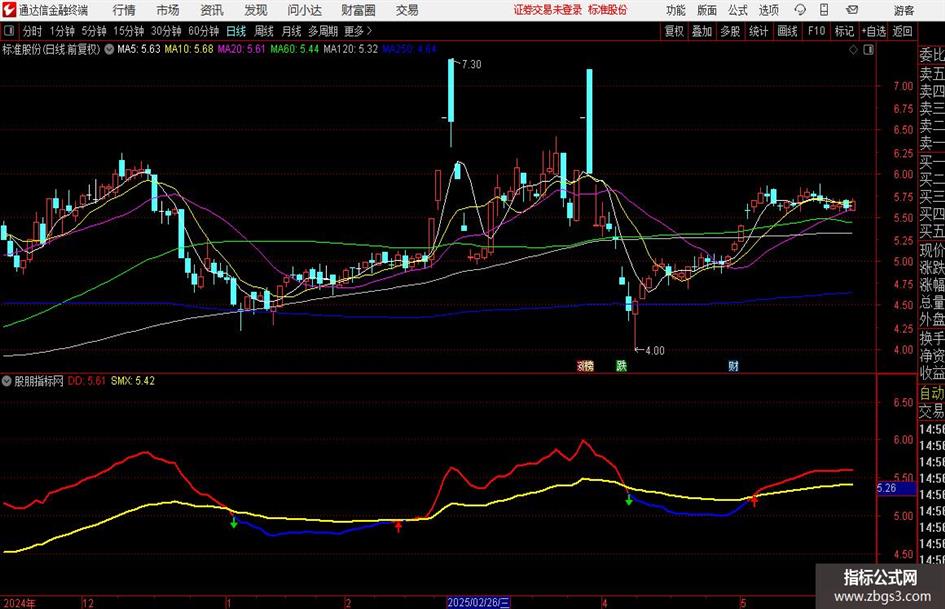Toggle the right side panel icon
Screen dimensions: 945x609
(868, 50)
